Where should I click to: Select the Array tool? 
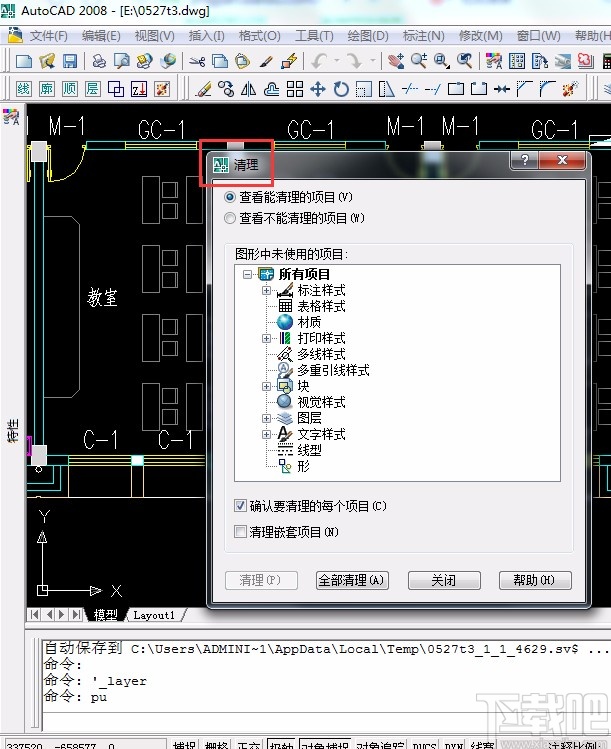[x=295, y=89]
